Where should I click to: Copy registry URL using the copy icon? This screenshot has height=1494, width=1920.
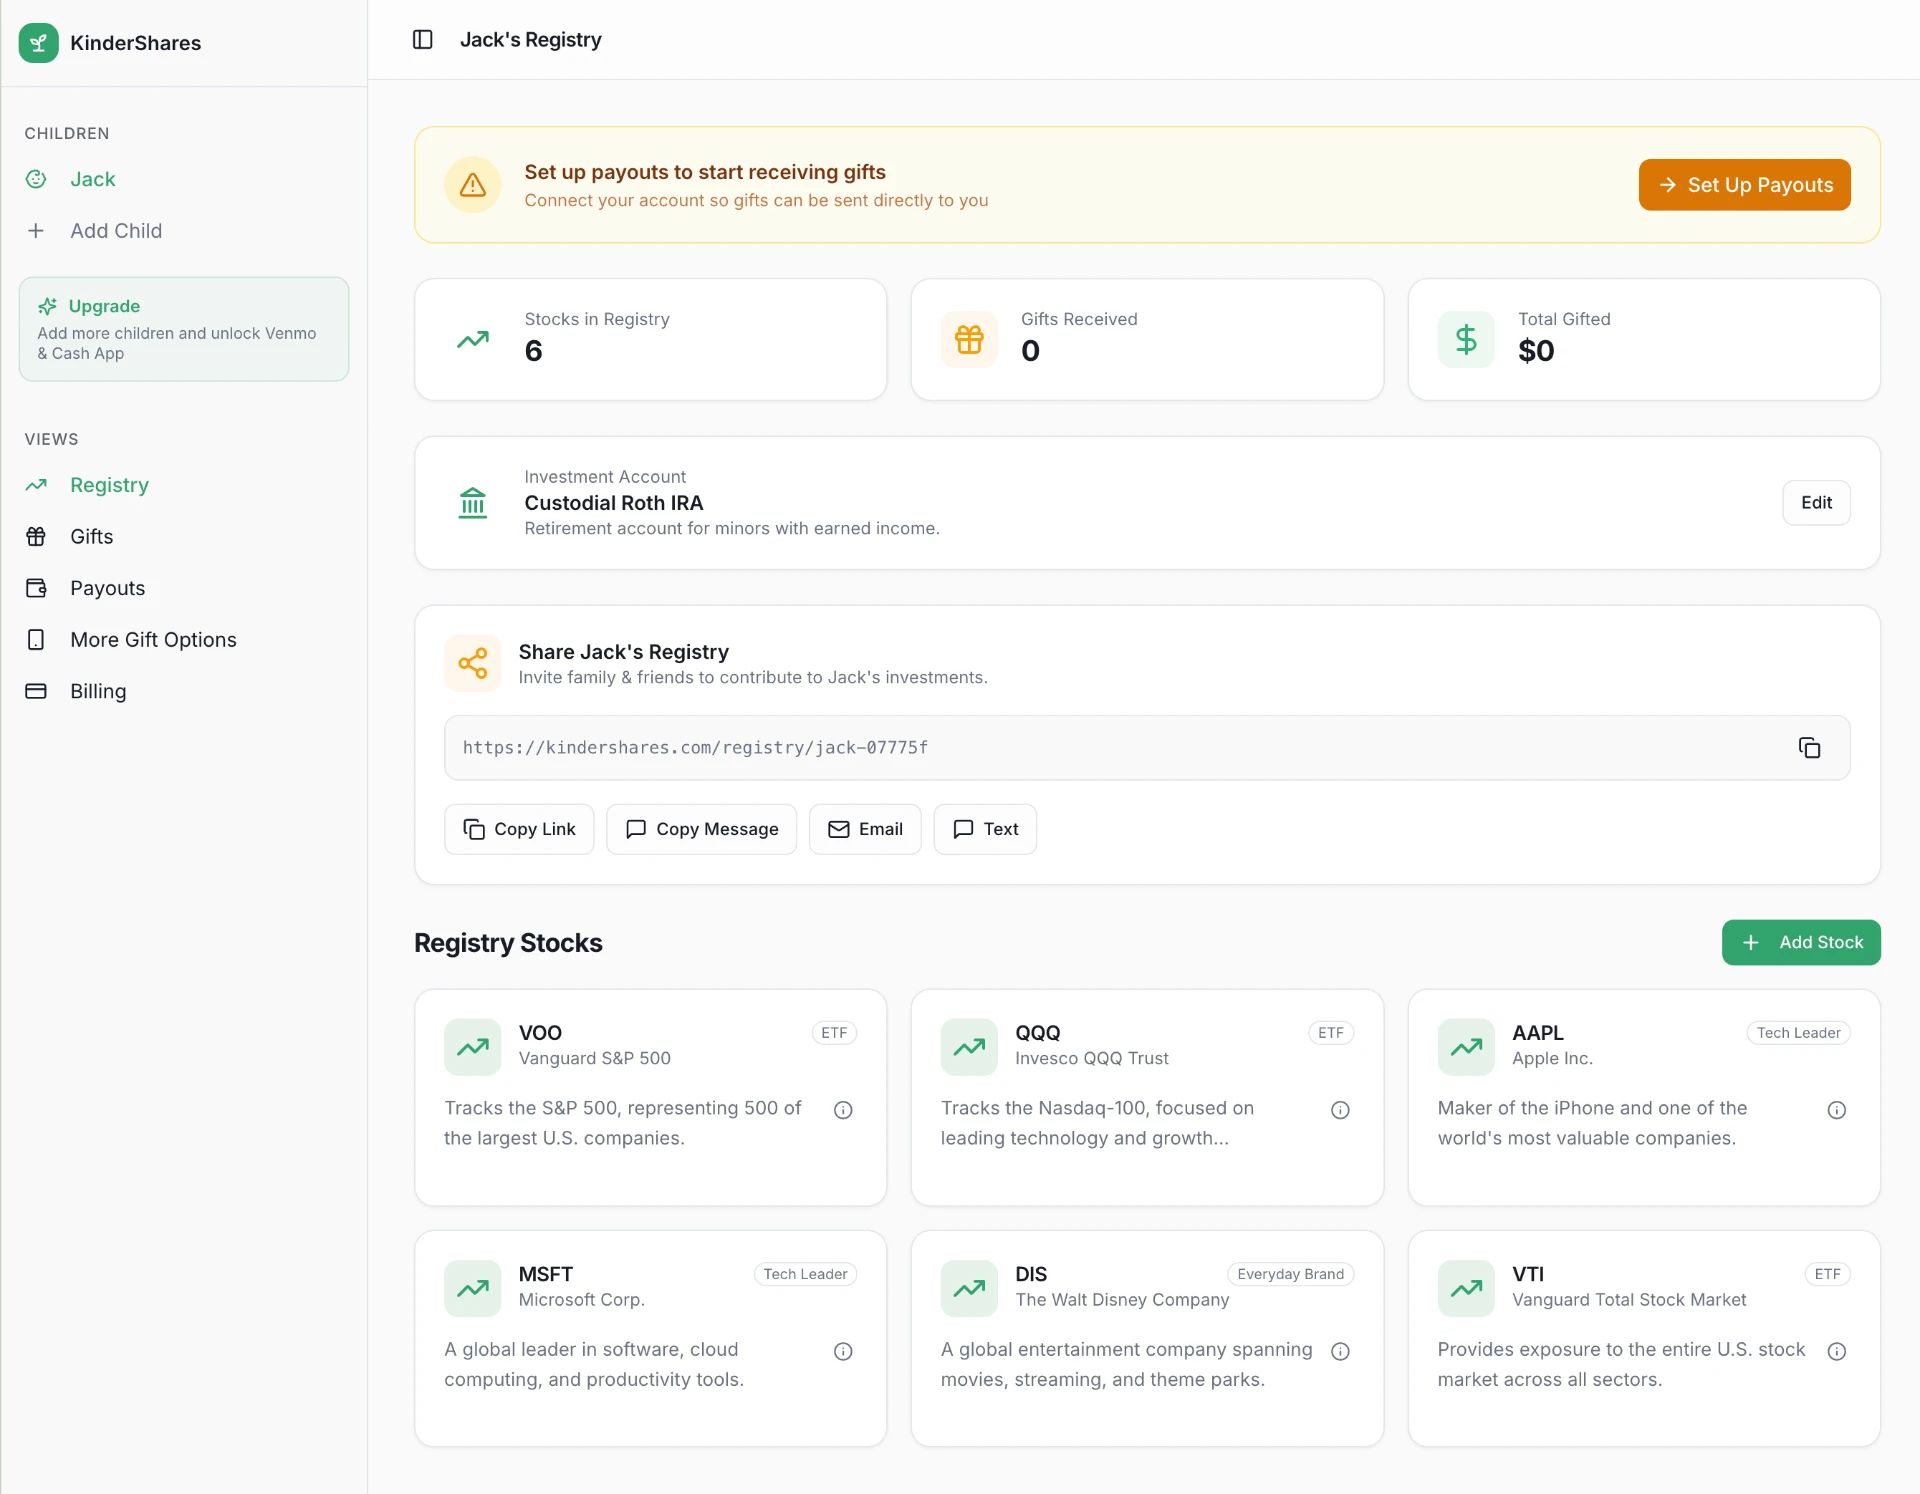(1809, 748)
